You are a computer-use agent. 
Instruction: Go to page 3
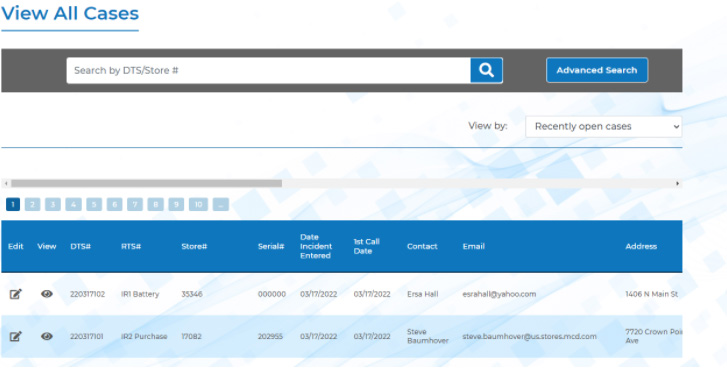(53, 204)
